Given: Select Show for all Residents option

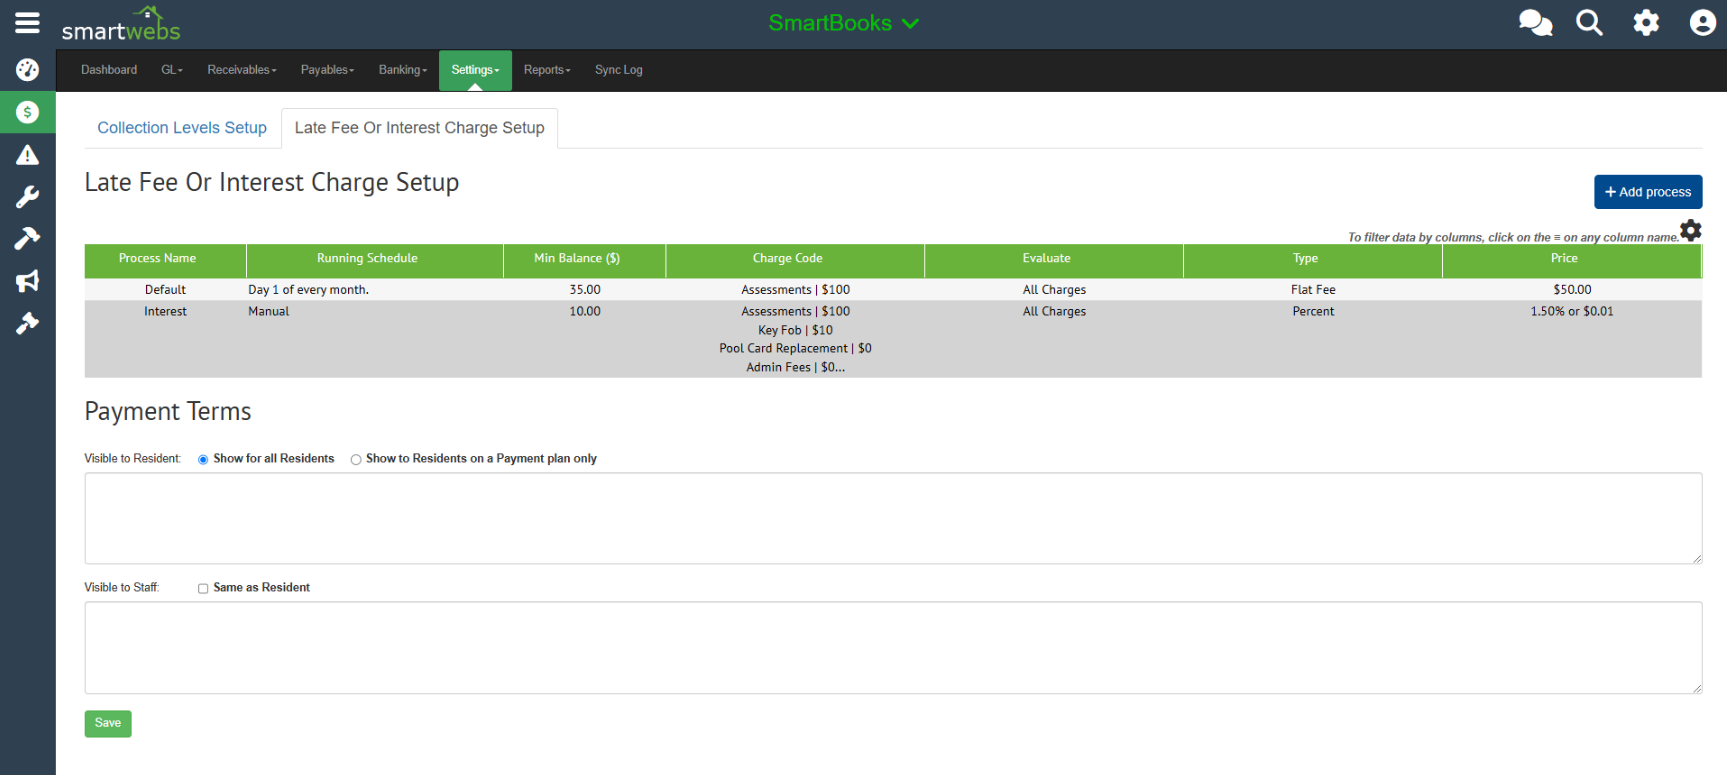Looking at the screenshot, I should pyautogui.click(x=203, y=460).
